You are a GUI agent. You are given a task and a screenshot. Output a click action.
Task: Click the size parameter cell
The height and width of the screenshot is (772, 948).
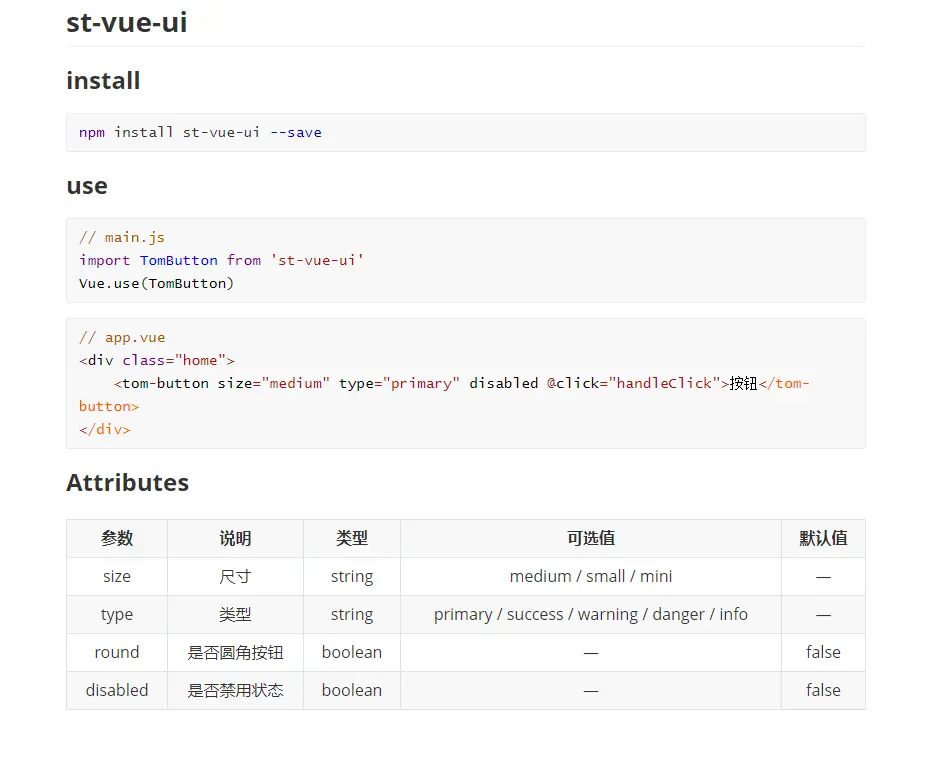pyautogui.click(x=117, y=576)
